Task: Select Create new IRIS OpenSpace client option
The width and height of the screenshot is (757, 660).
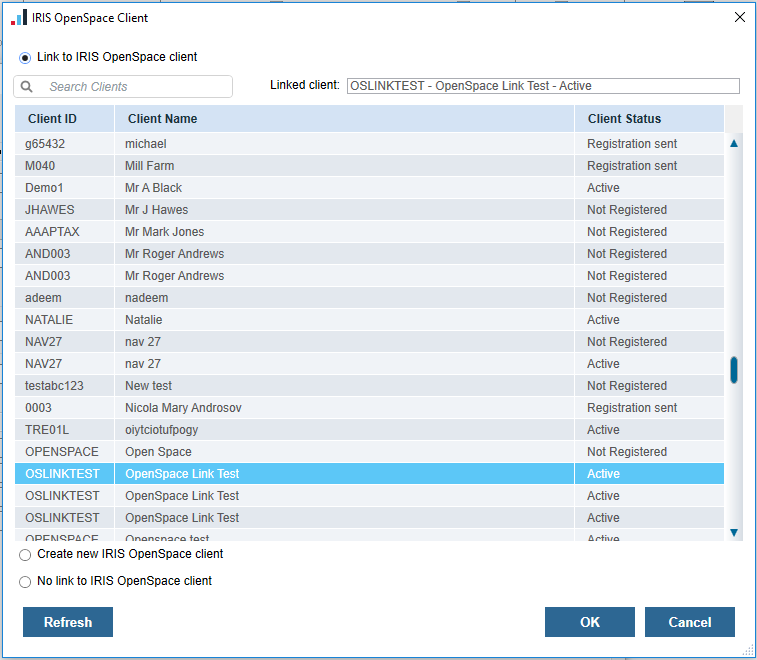Action: coord(25,555)
